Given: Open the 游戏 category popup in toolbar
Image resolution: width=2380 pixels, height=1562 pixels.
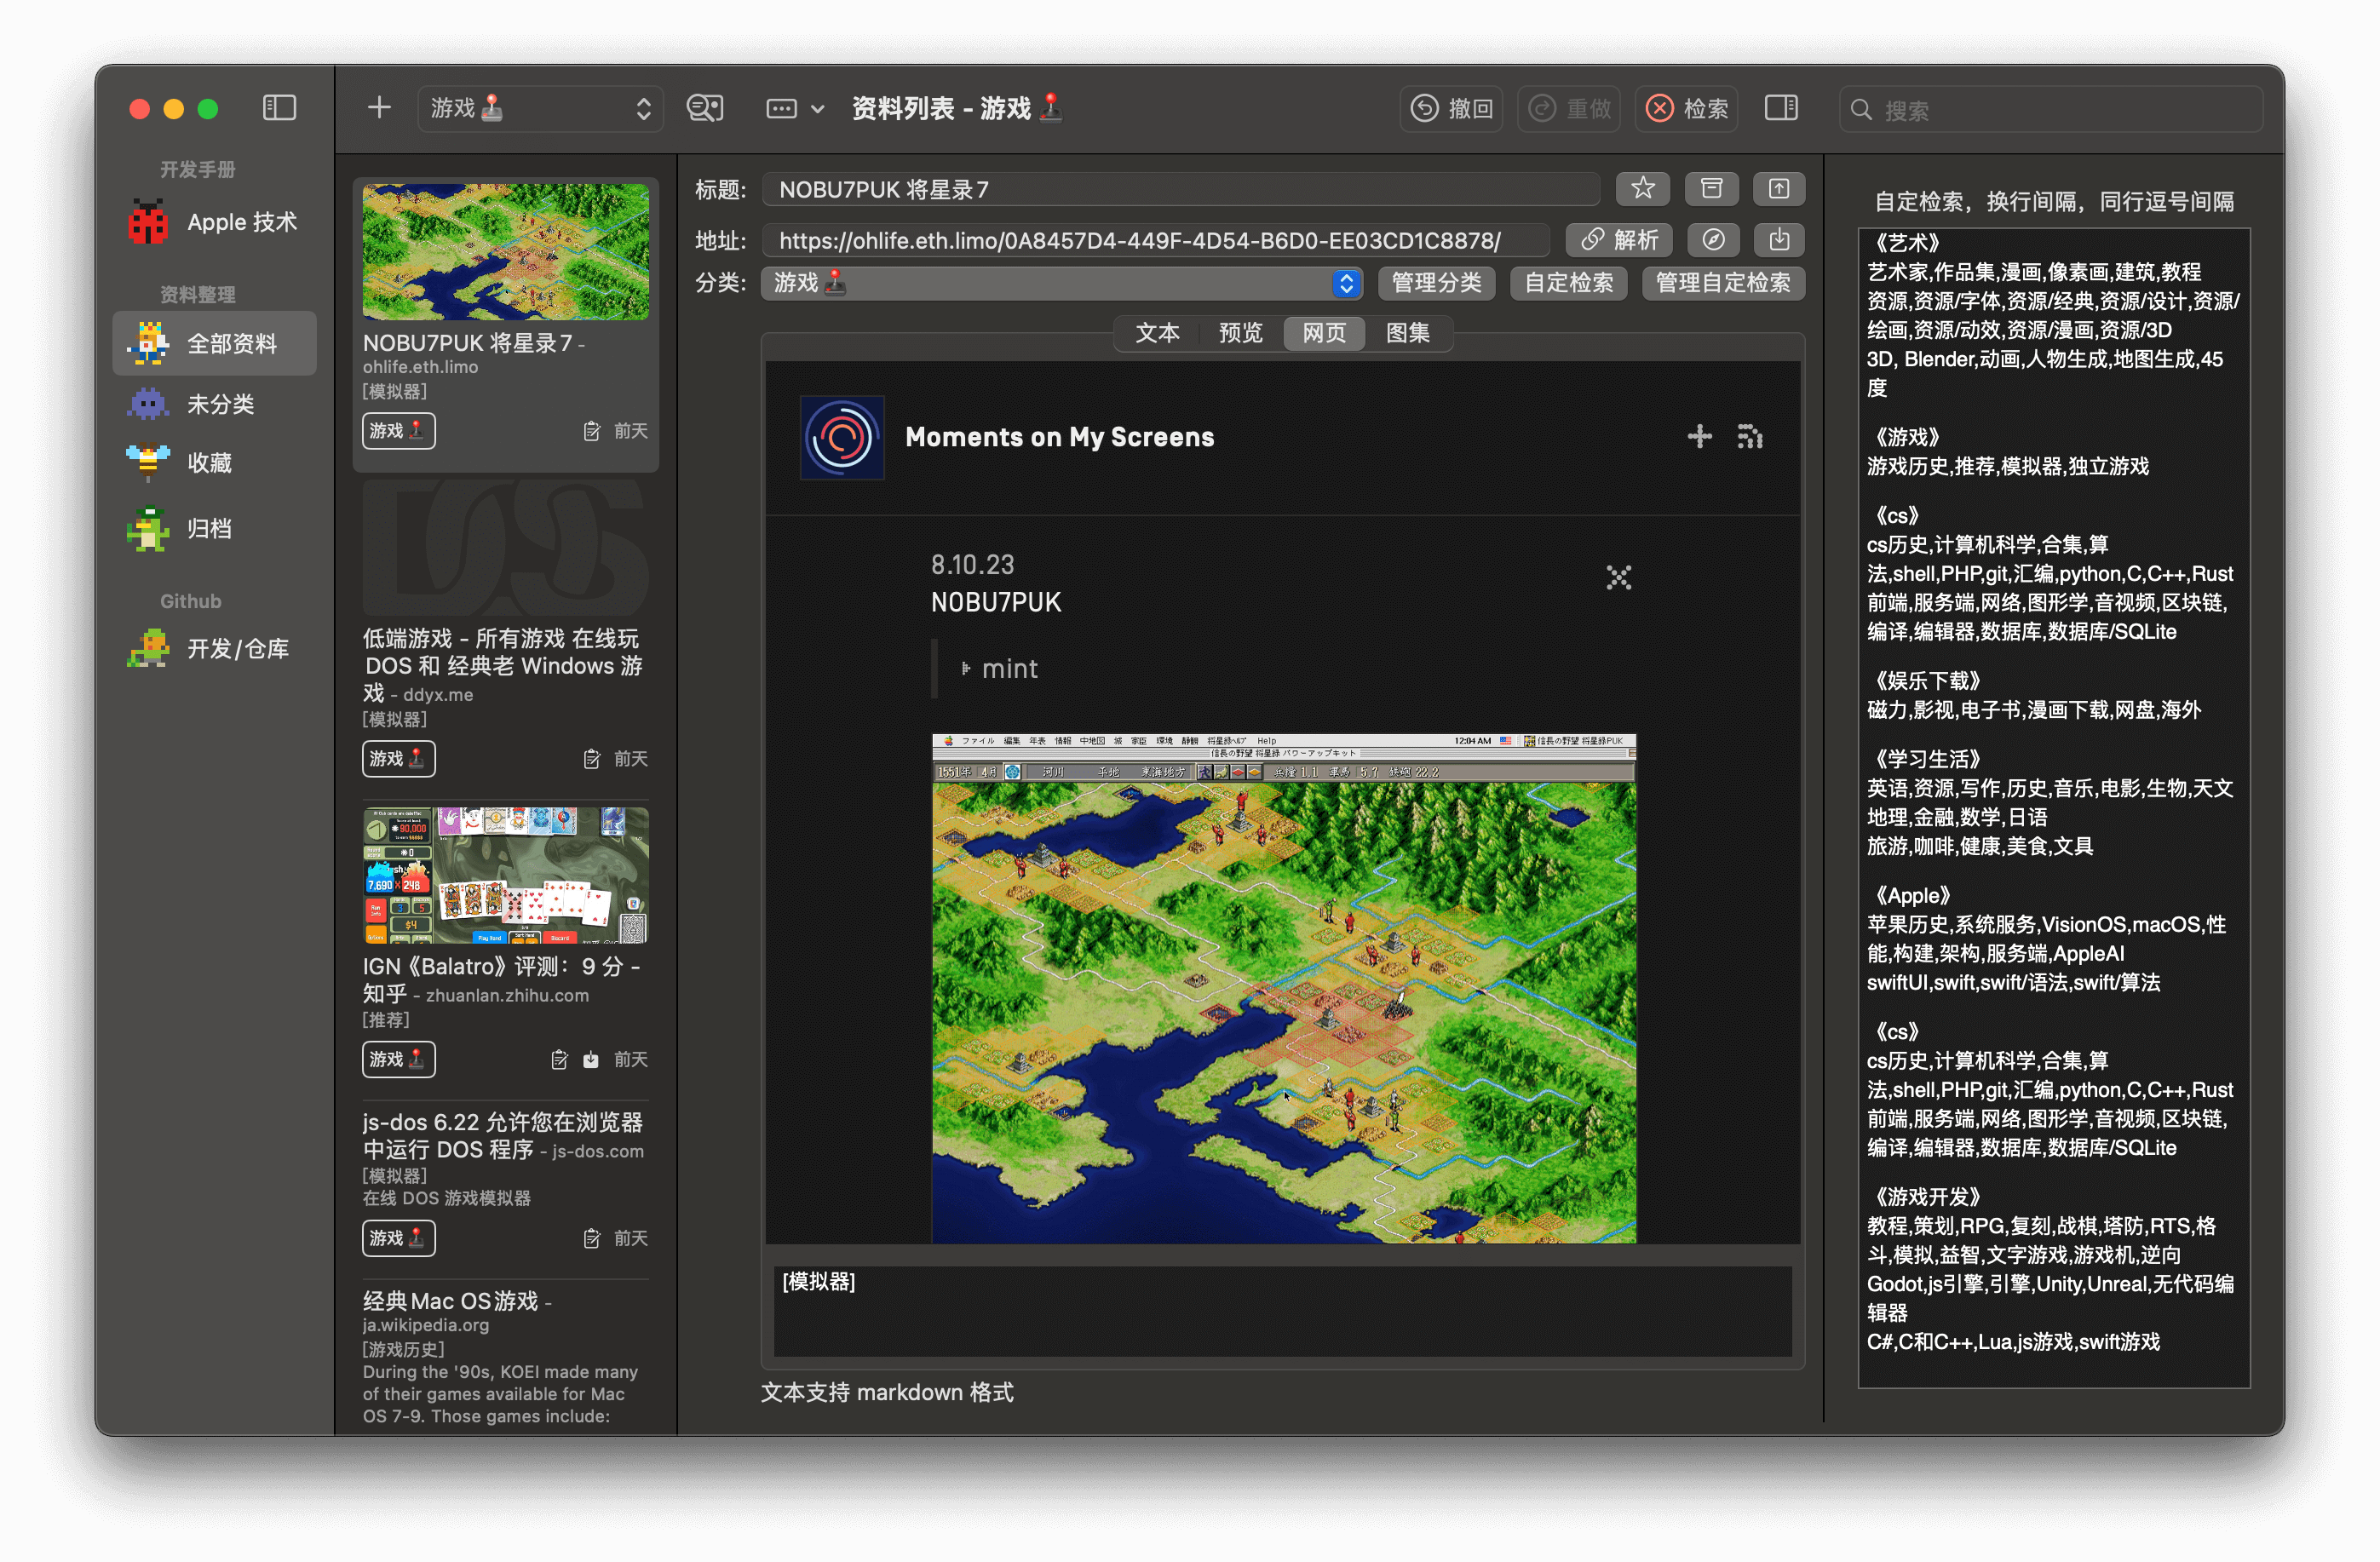Looking at the screenshot, I should [x=541, y=108].
